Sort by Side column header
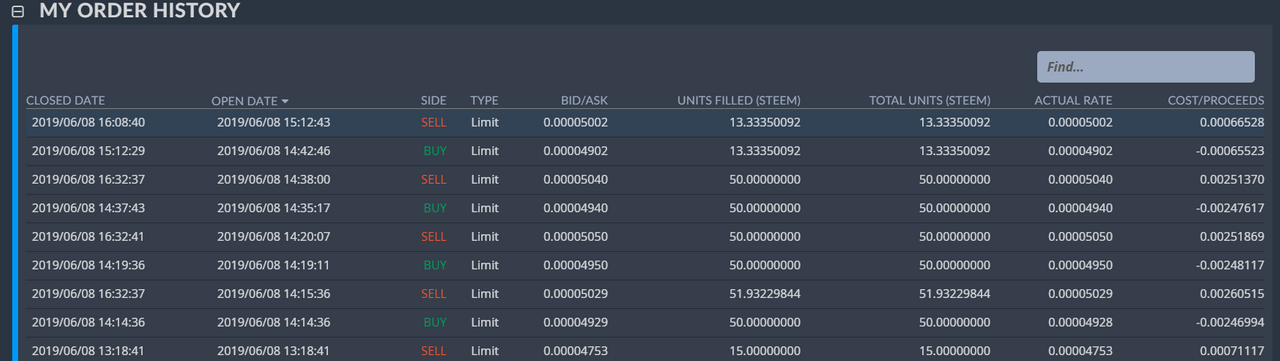 pos(434,101)
